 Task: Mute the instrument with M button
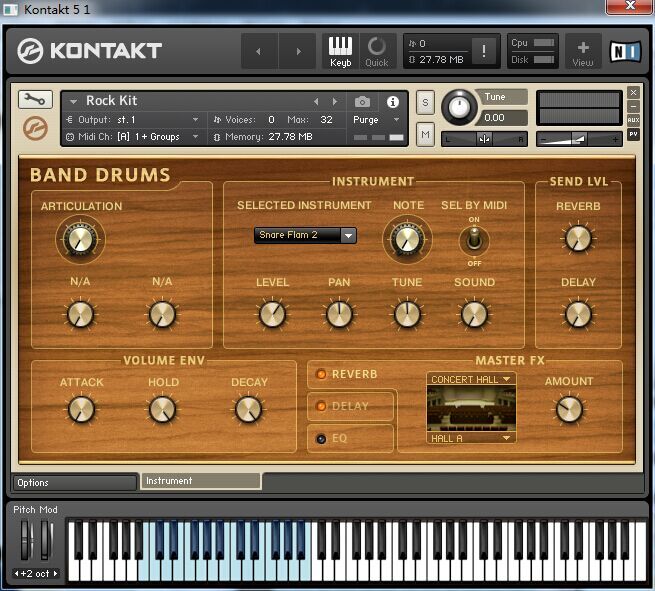pos(425,134)
